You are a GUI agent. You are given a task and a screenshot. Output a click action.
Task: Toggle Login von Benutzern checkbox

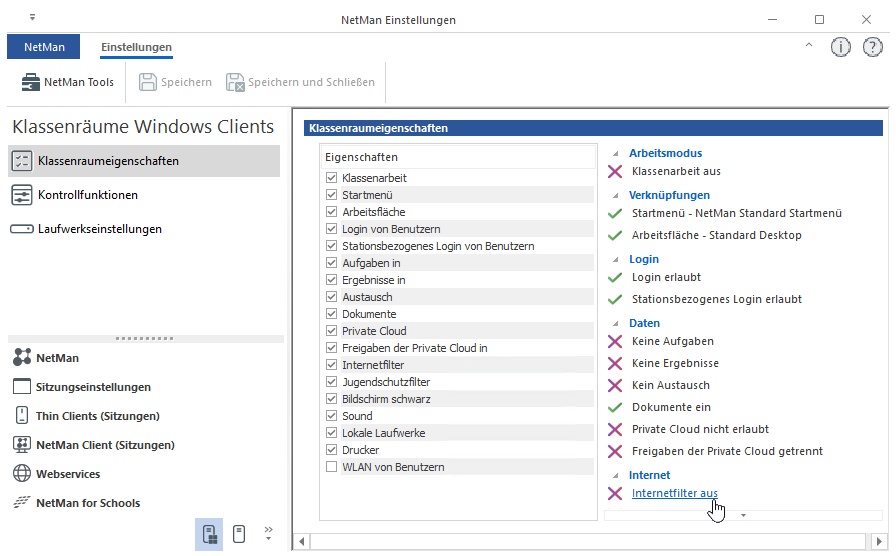(331, 229)
